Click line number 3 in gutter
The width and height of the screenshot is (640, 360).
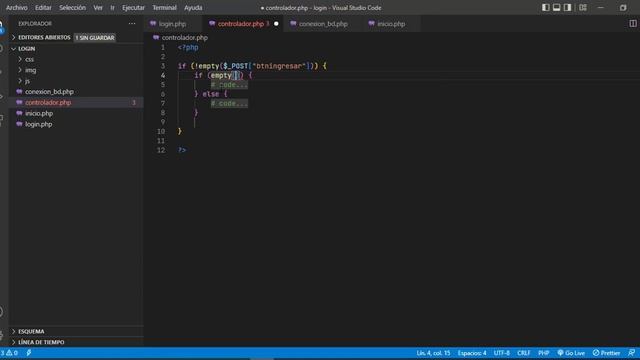(x=163, y=66)
